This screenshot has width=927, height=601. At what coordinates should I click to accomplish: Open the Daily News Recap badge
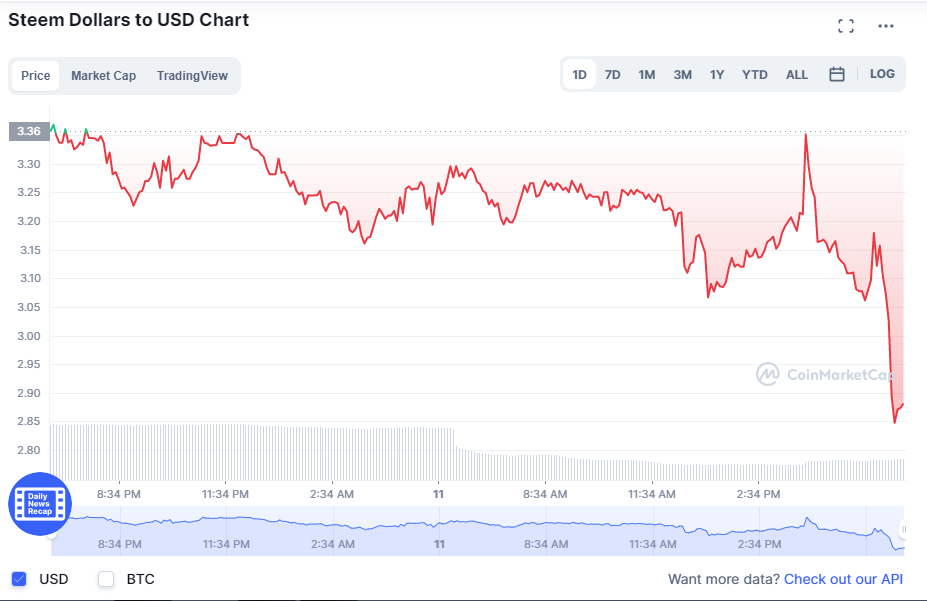coord(40,504)
